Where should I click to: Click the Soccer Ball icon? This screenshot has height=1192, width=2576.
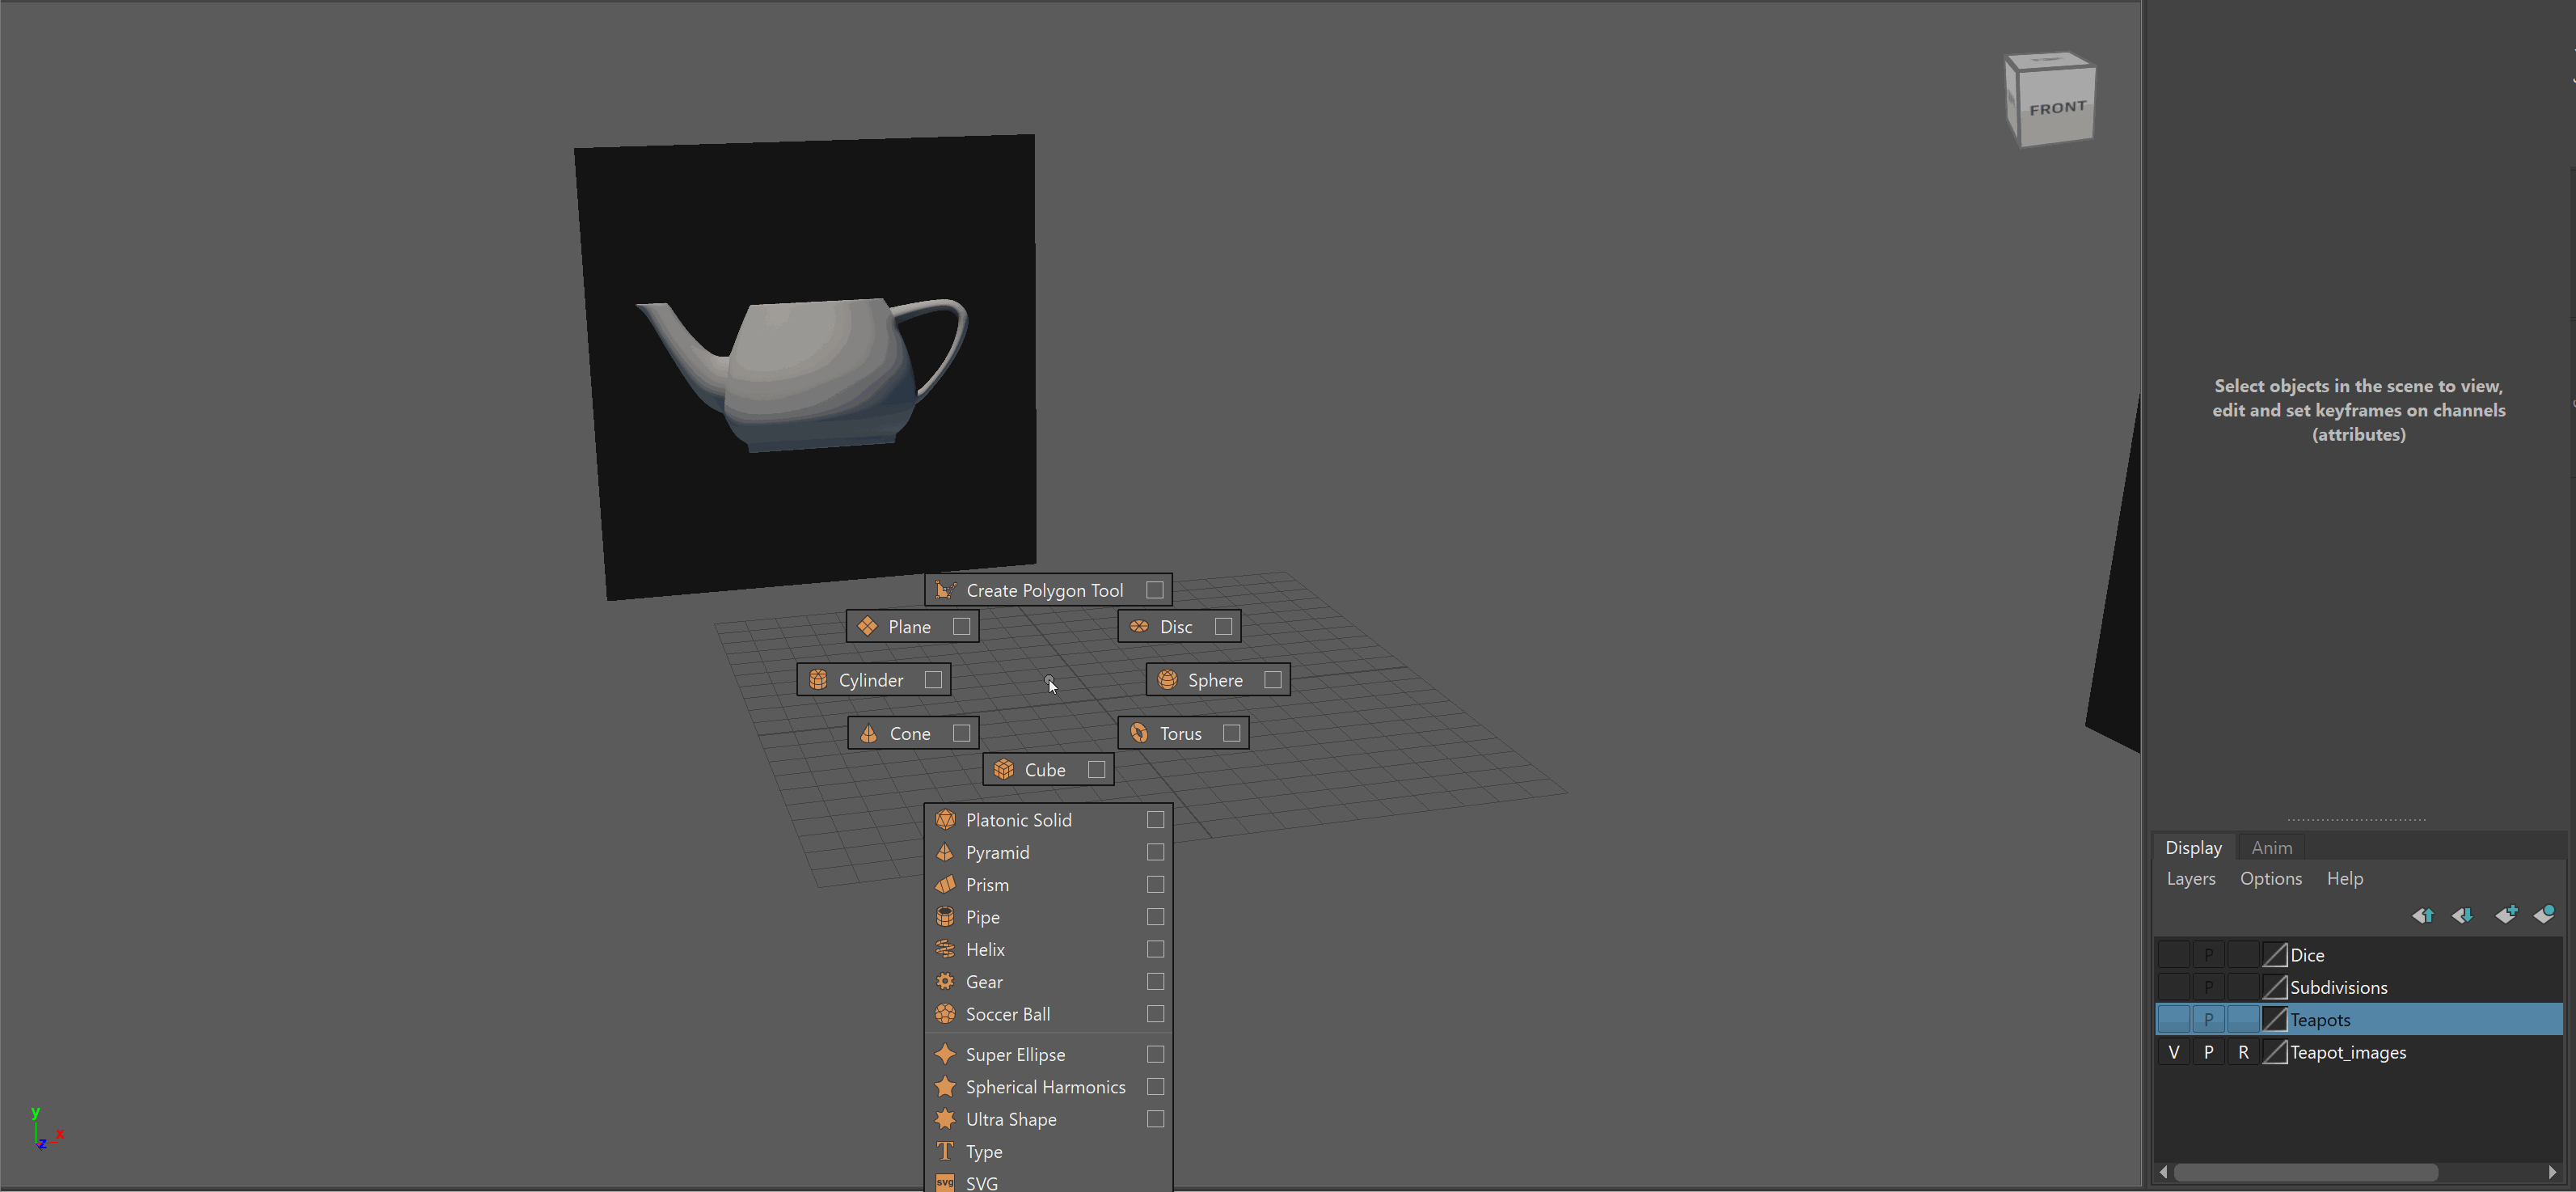945,1014
